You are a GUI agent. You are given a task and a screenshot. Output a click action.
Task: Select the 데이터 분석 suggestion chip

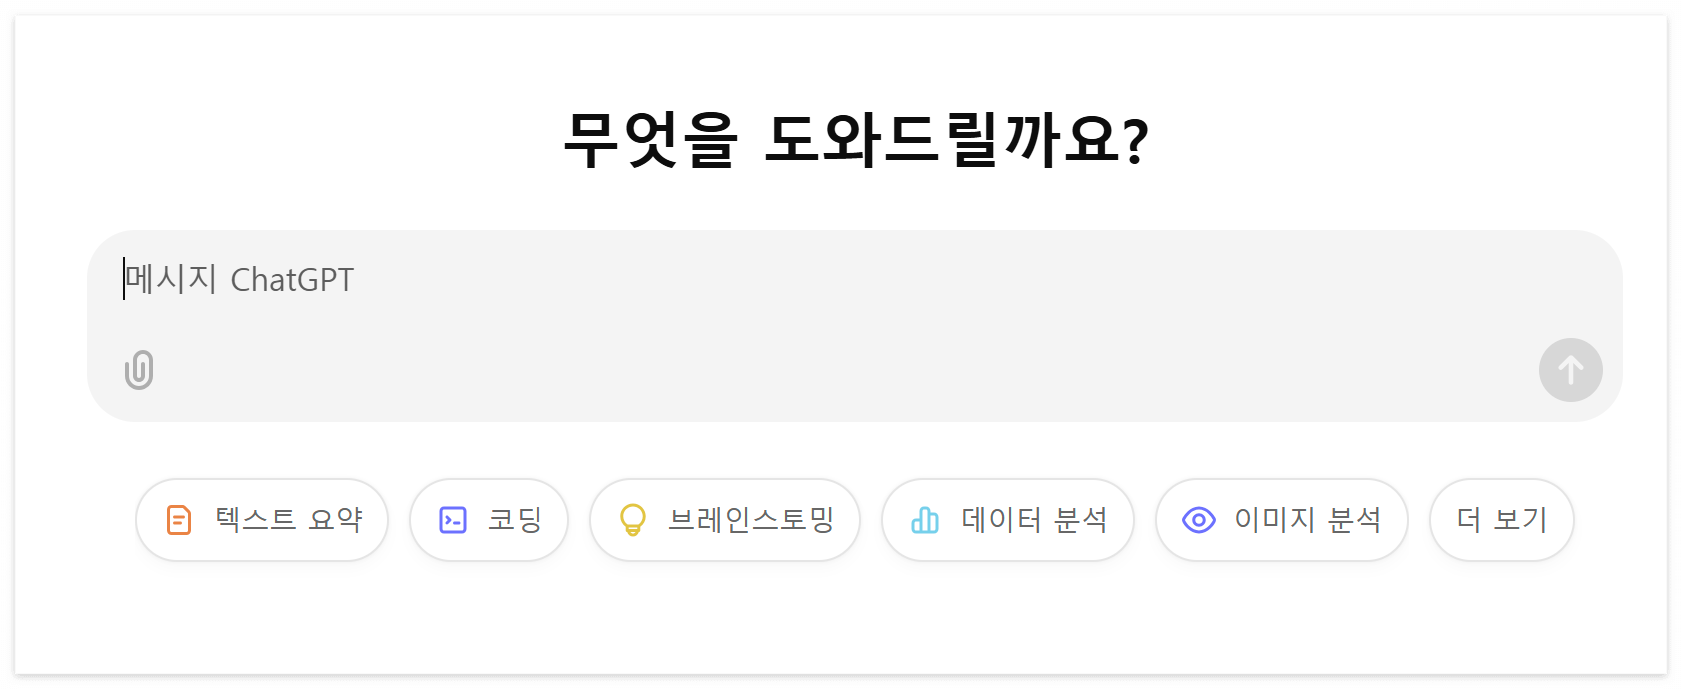click(1007, 519)
